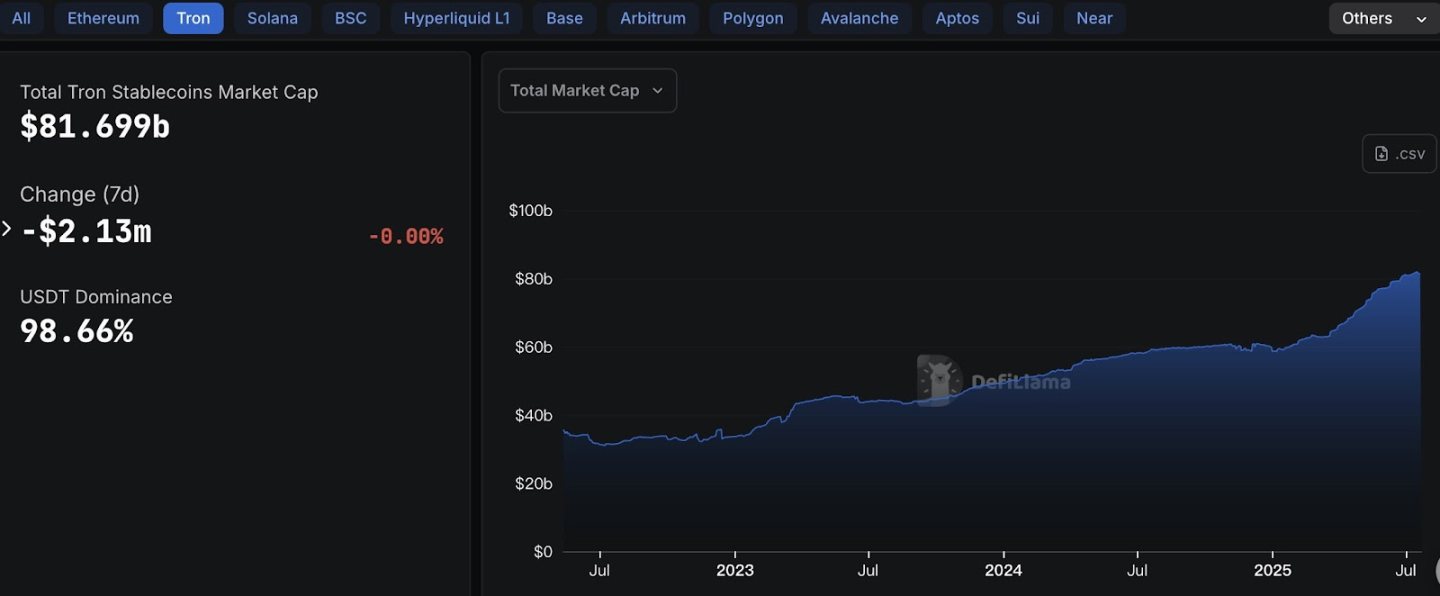Click the chart peak near Jul 2025
The width and height of the screenshot is (1440, 596).
click(x=1416, y=272)
